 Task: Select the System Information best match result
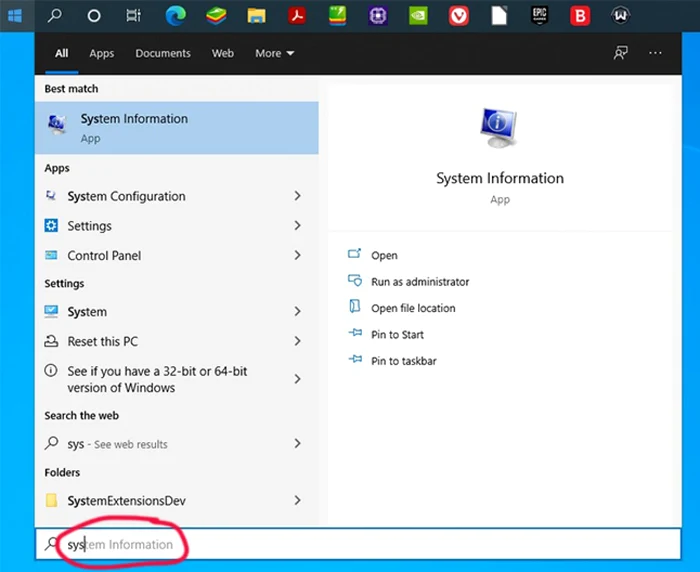coord(177,128)
